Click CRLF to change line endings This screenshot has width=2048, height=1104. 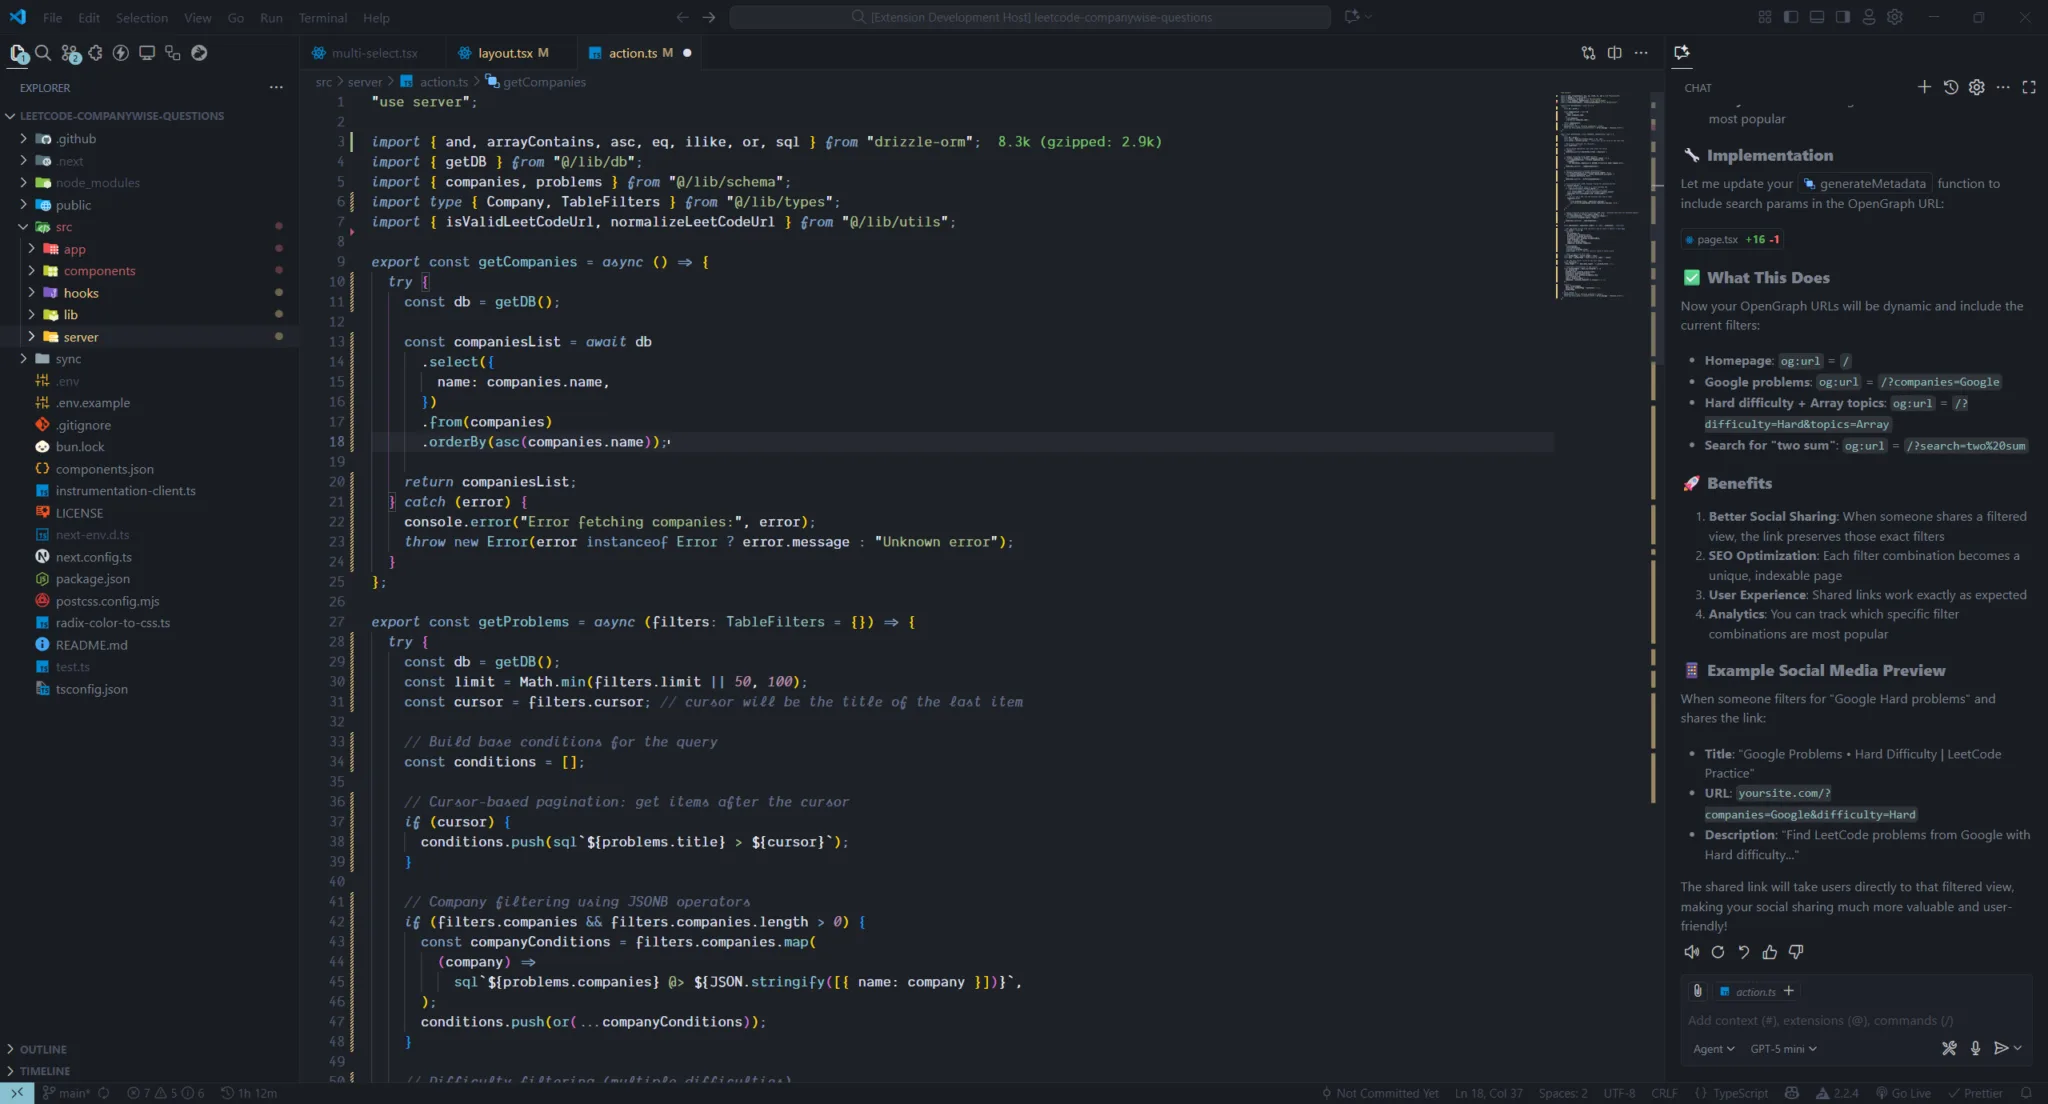1665,1092
